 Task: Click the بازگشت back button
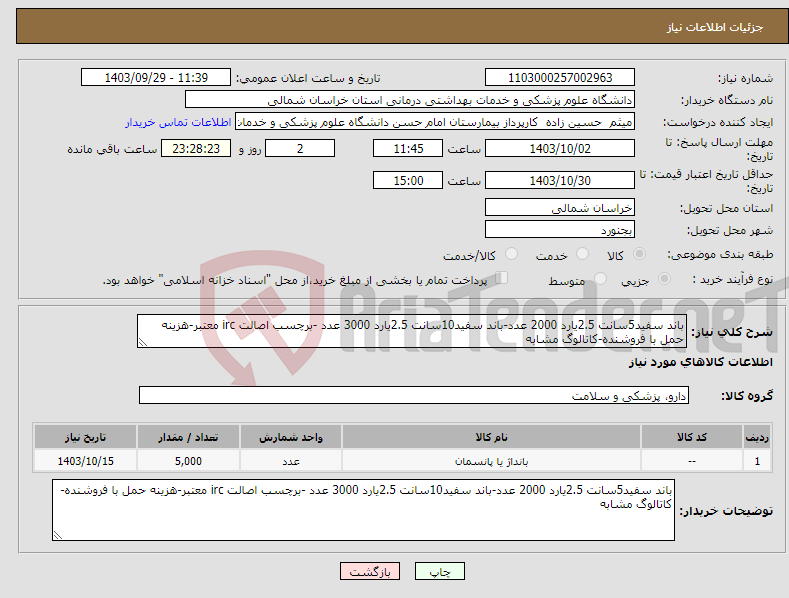click(370, 571)
